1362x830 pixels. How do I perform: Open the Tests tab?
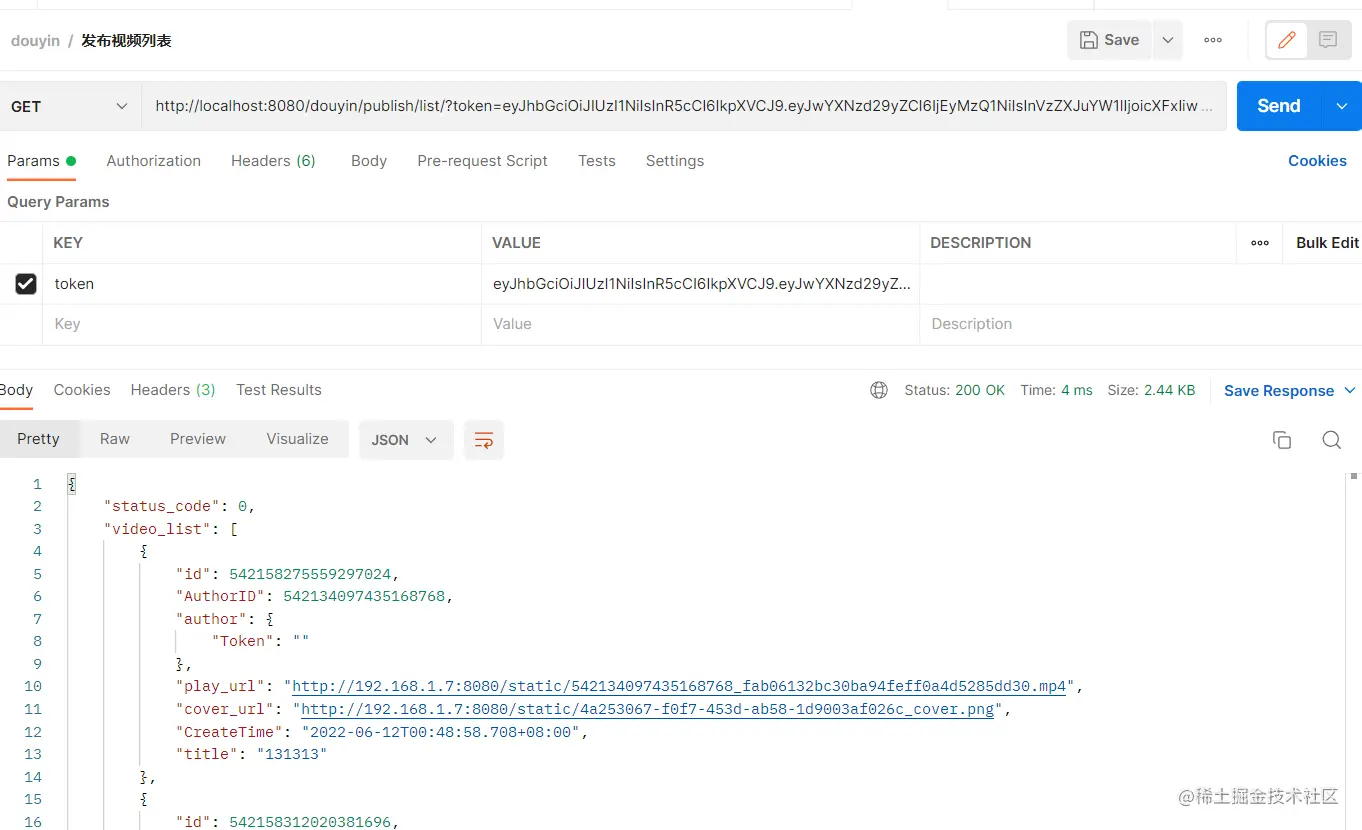597,161
